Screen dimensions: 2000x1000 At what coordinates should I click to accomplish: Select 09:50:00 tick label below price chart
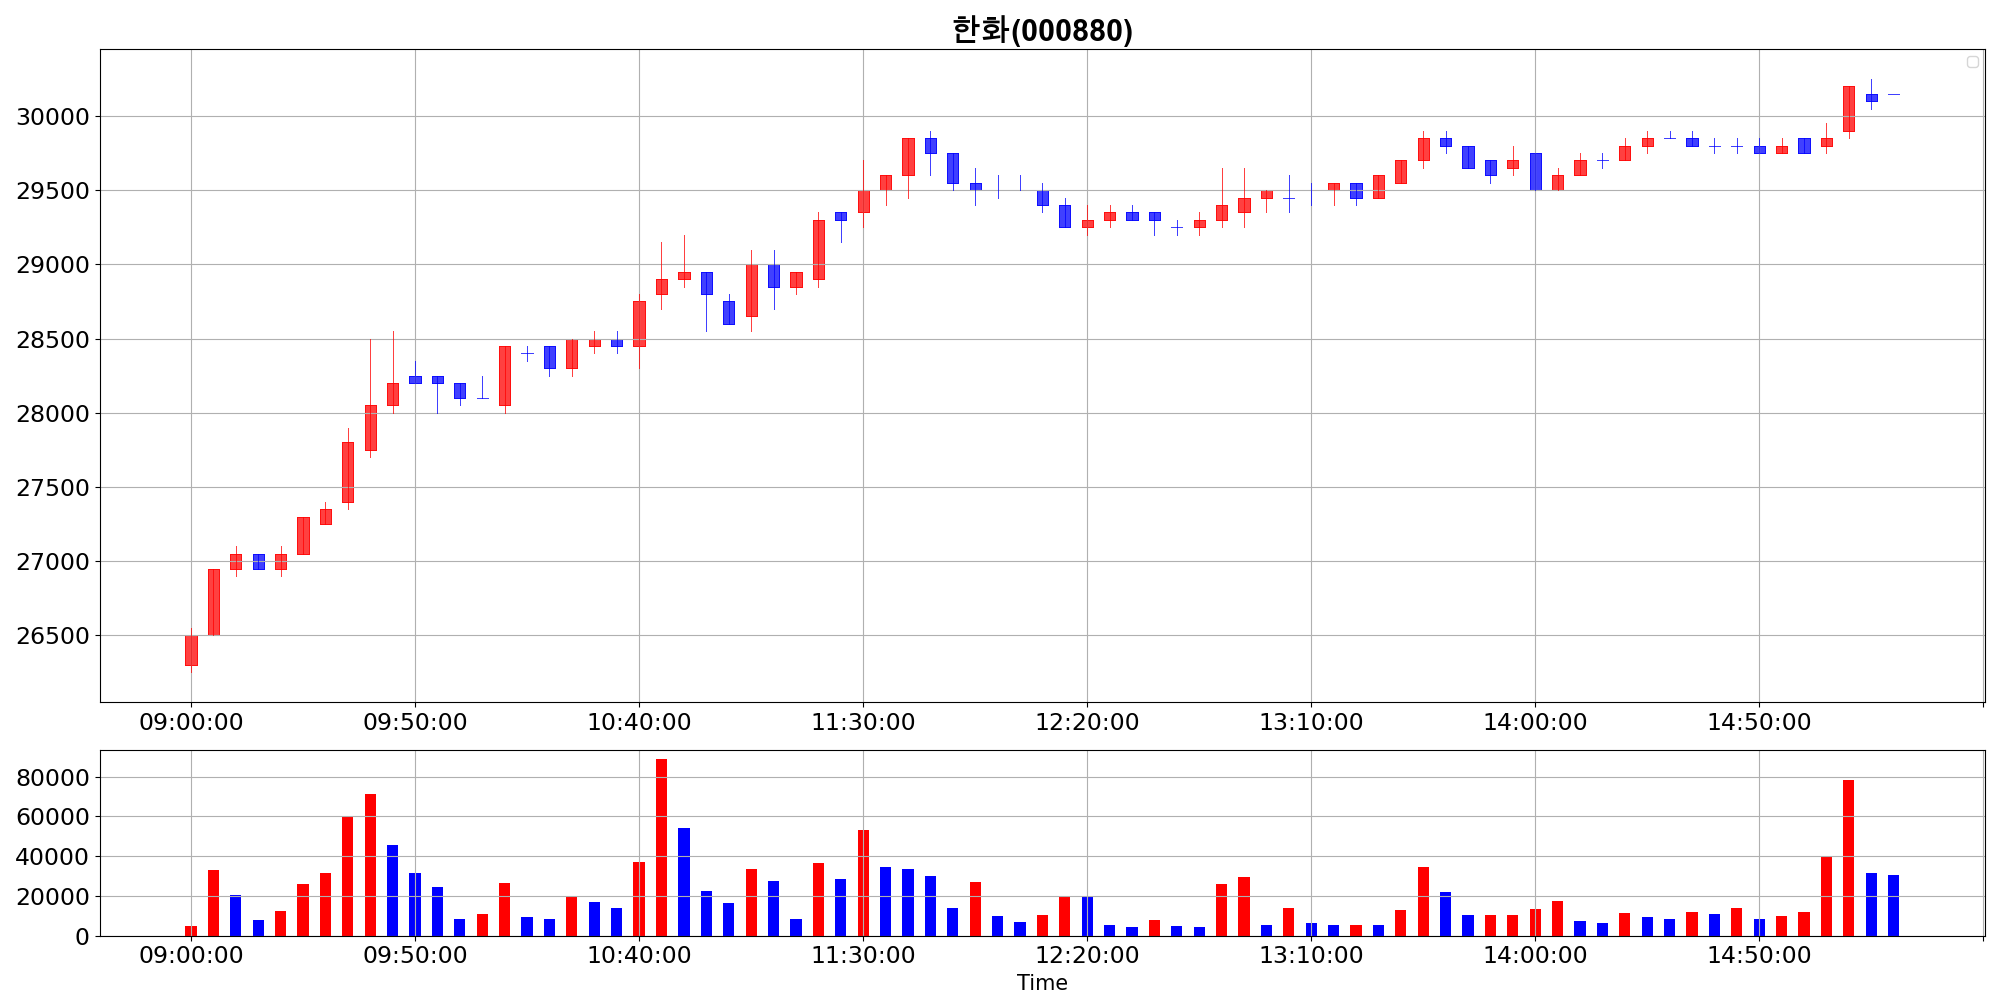click(x=415, y=722)
